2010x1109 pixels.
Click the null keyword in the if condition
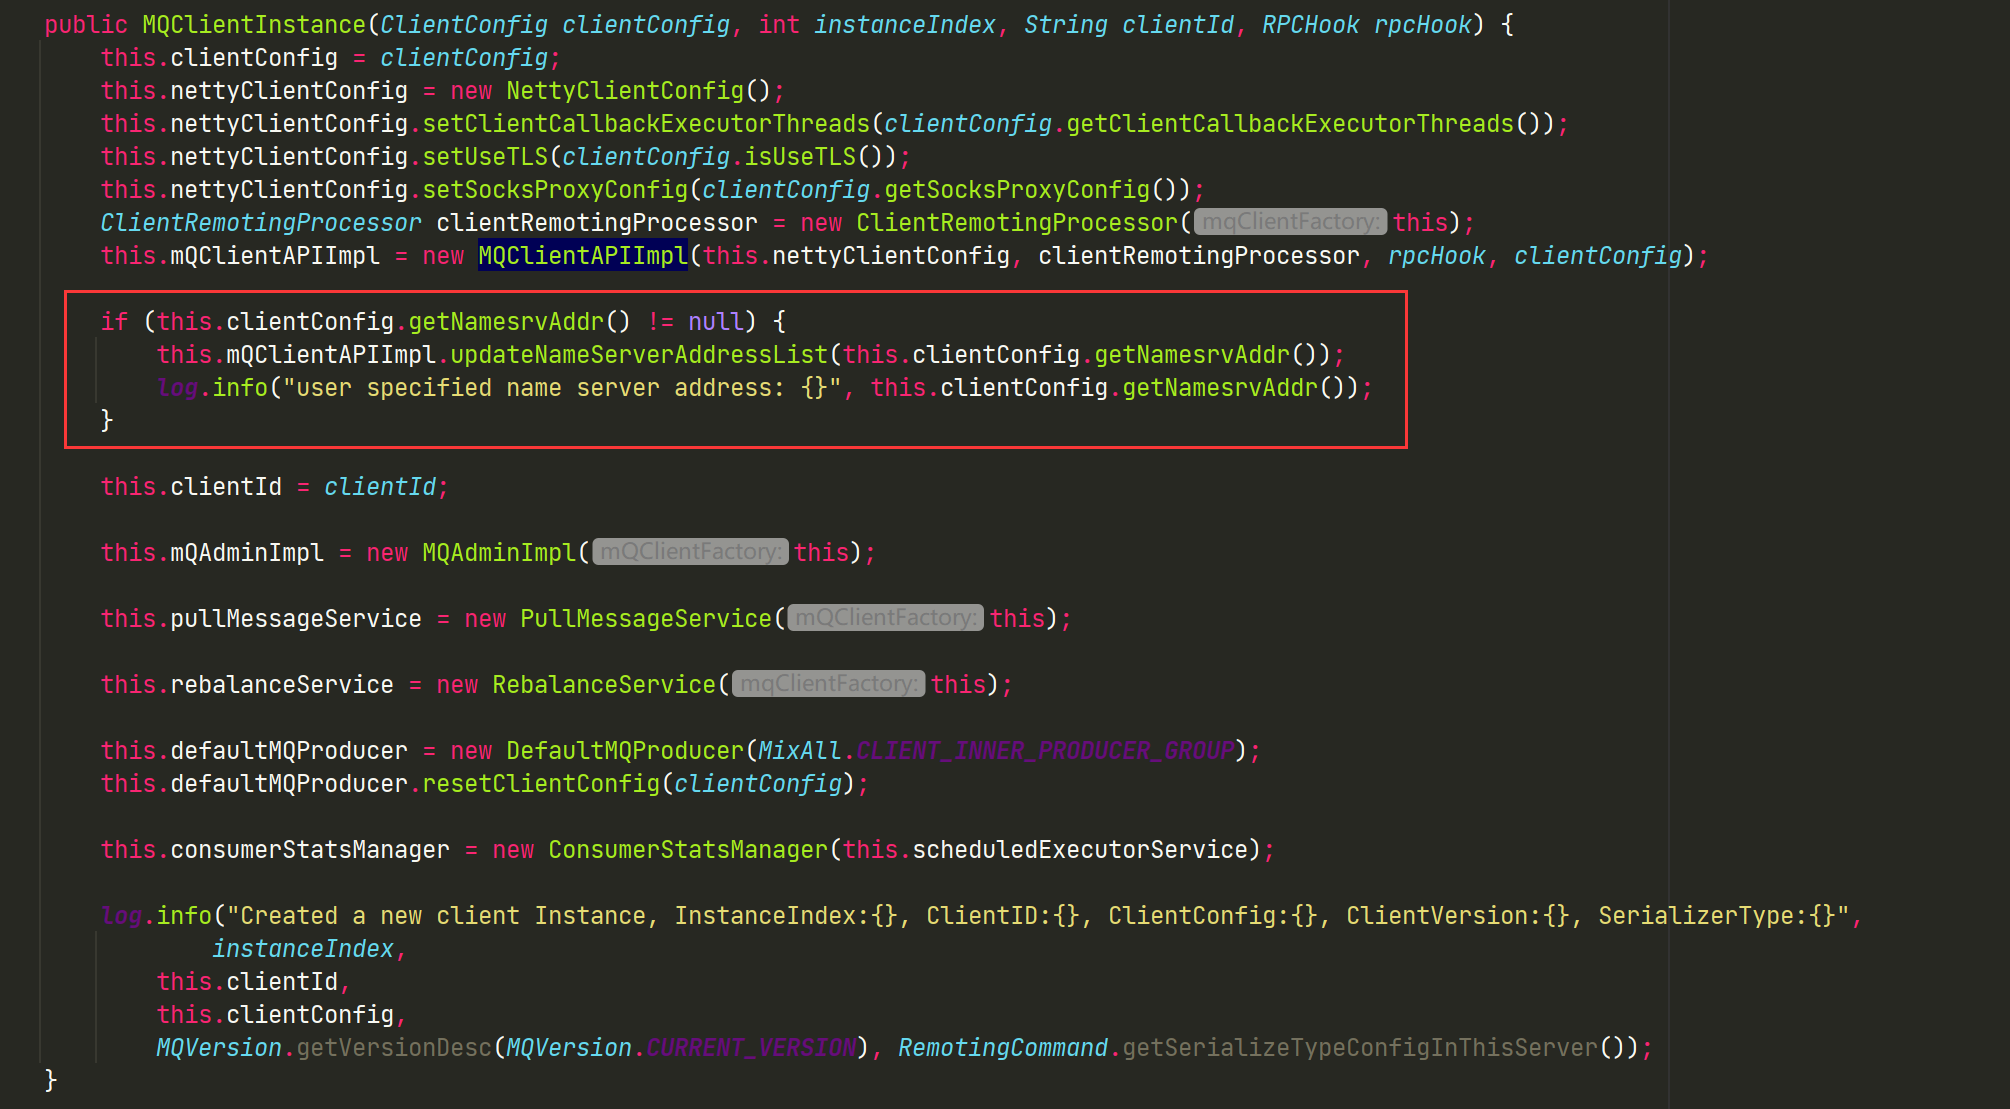[x=715, y=322]
